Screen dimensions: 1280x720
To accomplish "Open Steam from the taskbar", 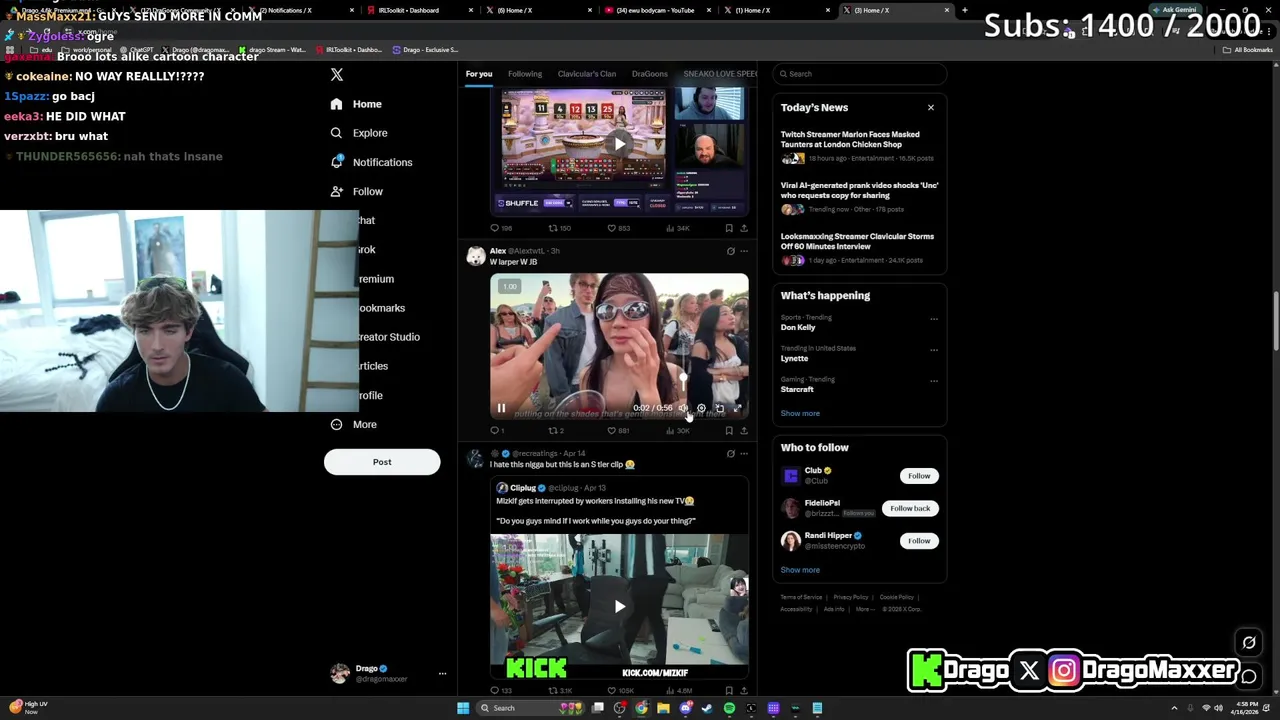I will [x=707, y=708].
